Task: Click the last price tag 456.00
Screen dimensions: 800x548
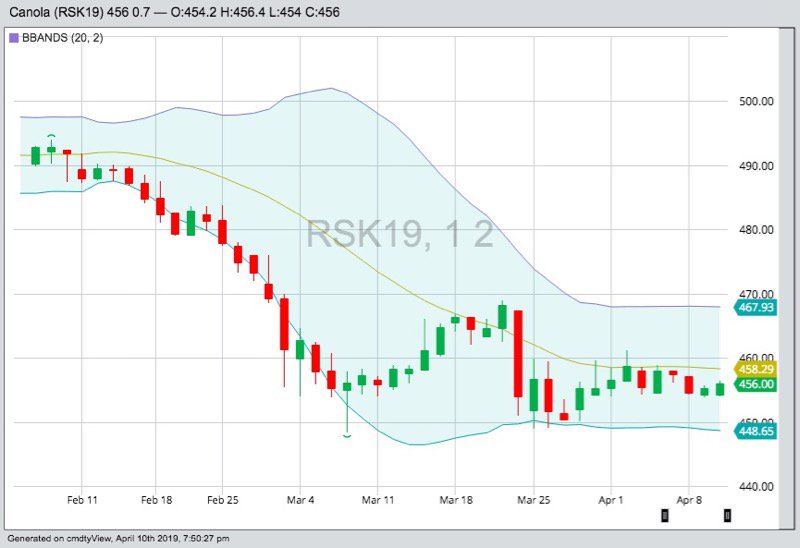Action: click(x=756, y=384)
